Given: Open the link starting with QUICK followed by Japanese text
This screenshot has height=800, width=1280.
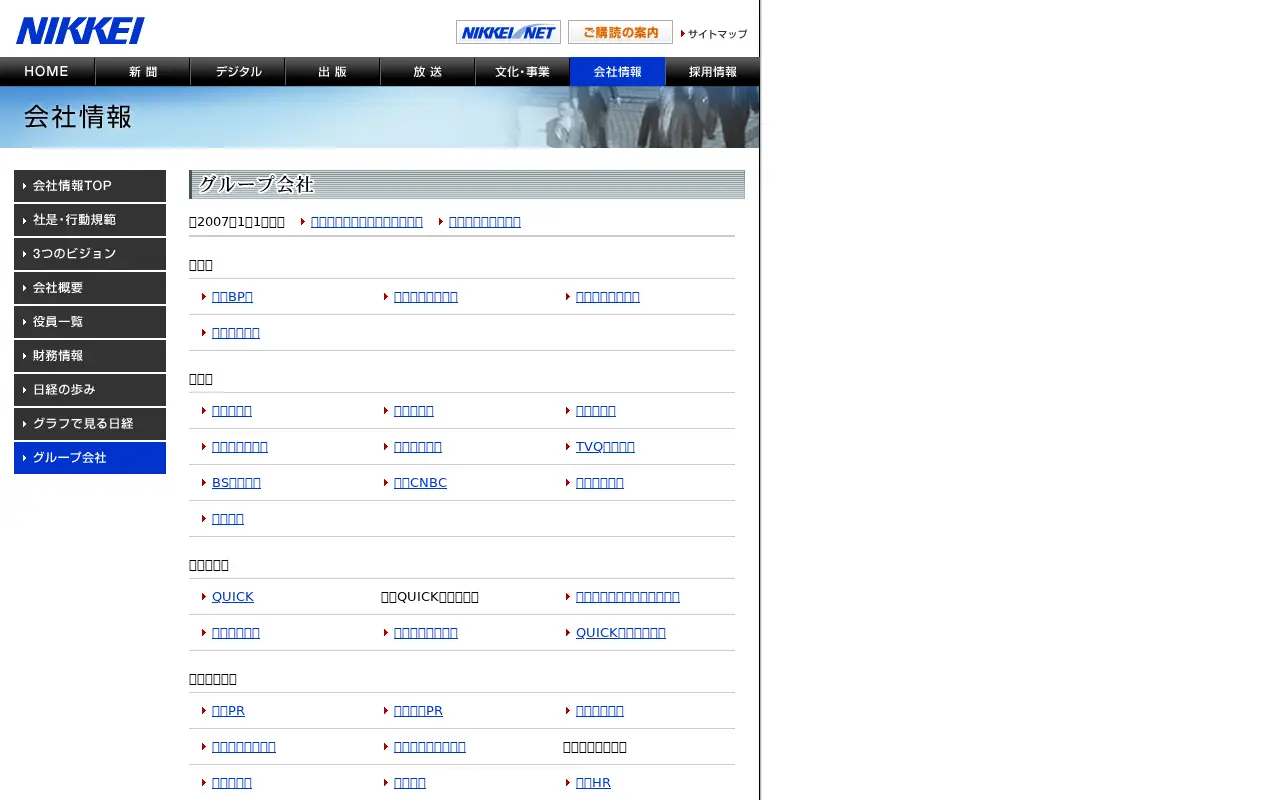Looking at the screenshot, I should (x=620, y=633).
